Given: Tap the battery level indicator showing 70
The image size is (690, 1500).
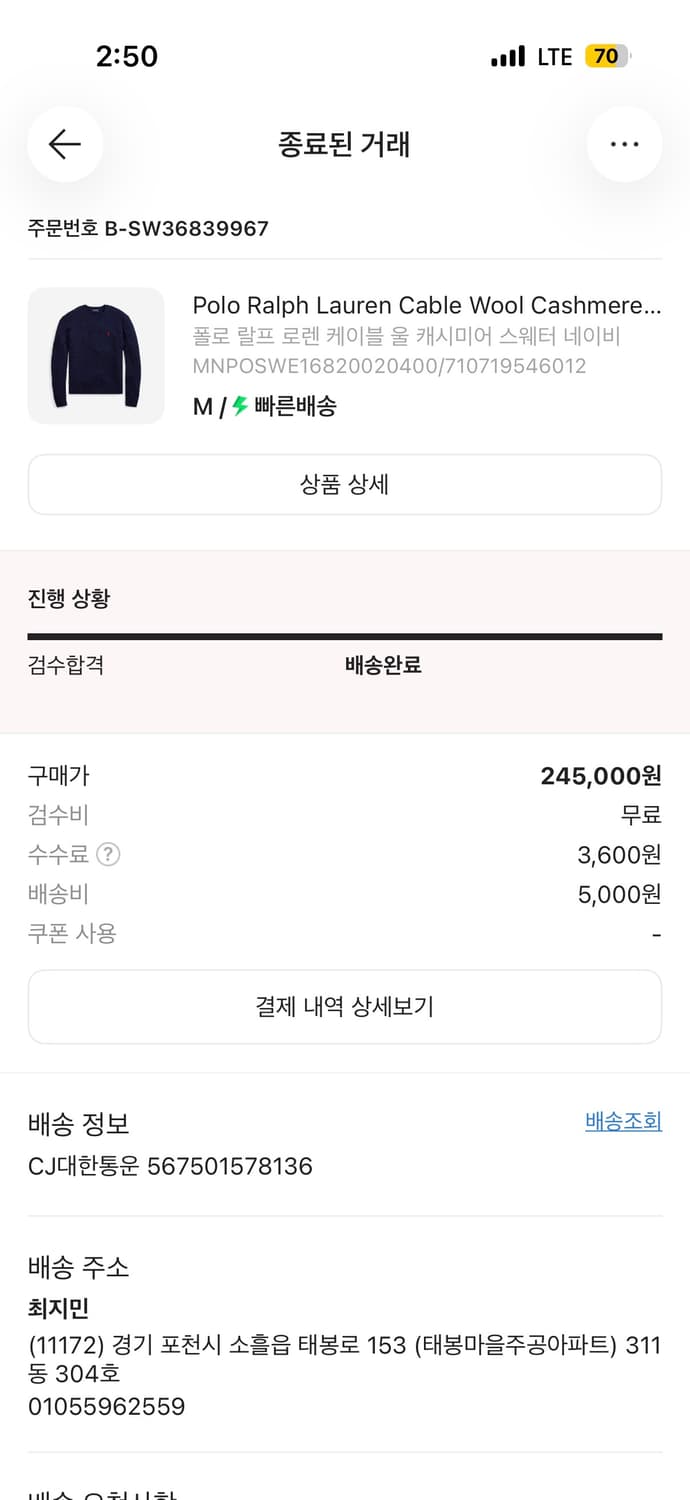Looking at the screenshot, I should pos(606,57).
